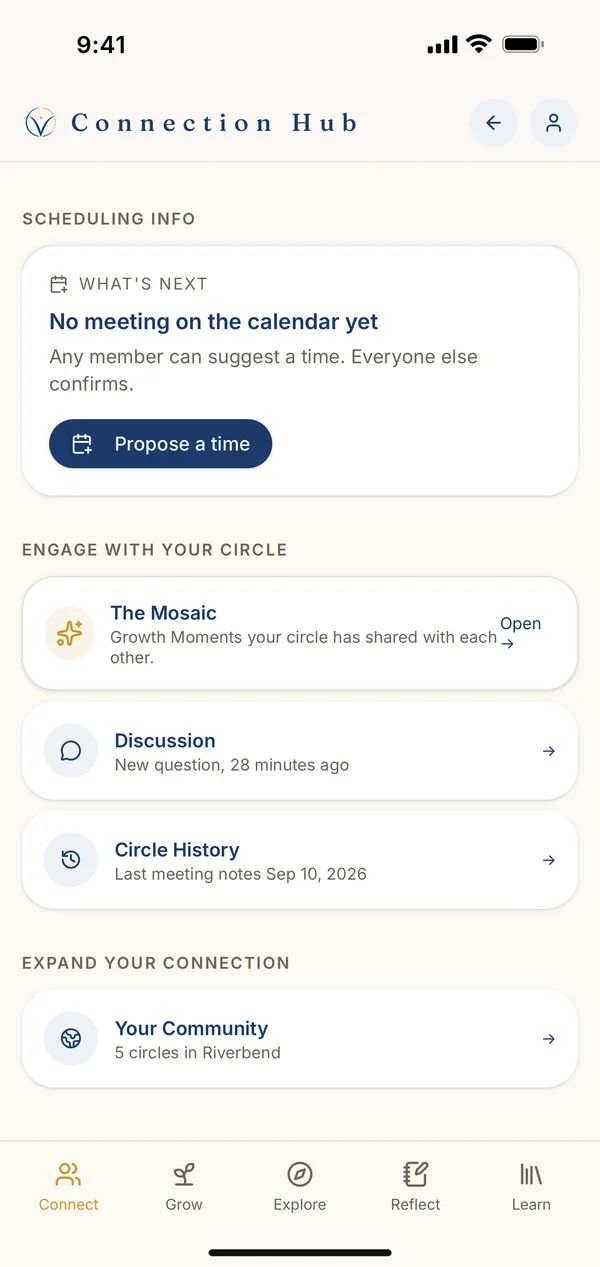Switch to the Grow tab
The height and width of the screenshot is (1267, 600).
click(x=184, y=1187)
